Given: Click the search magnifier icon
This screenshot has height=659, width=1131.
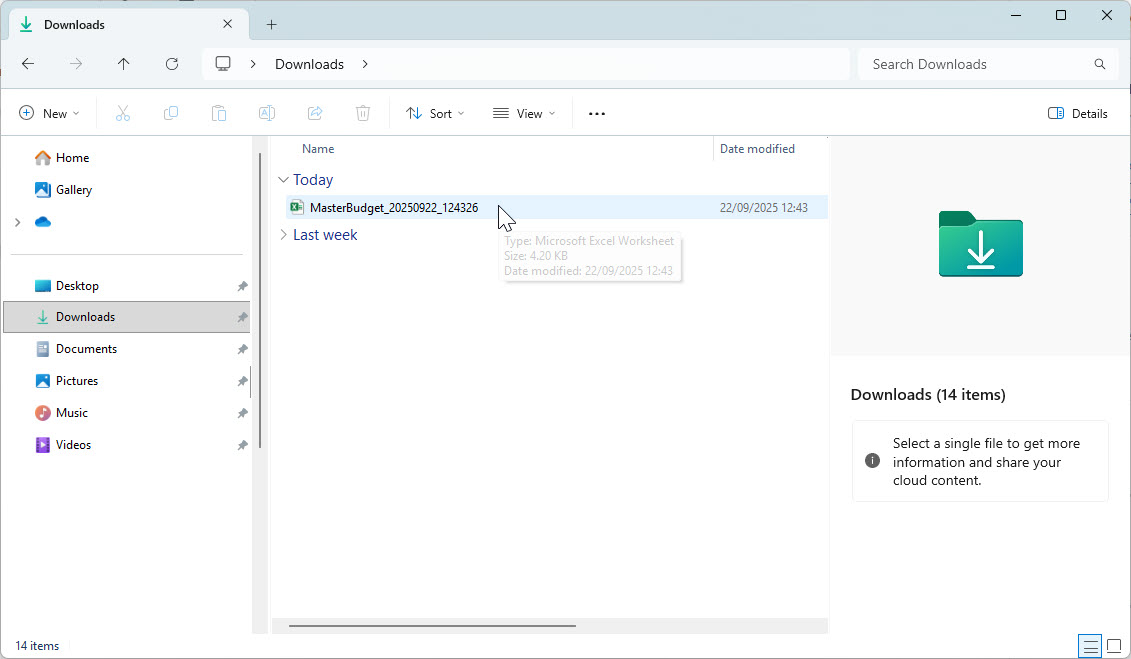Looking at the screenshot, I should tap(1099, 64).
